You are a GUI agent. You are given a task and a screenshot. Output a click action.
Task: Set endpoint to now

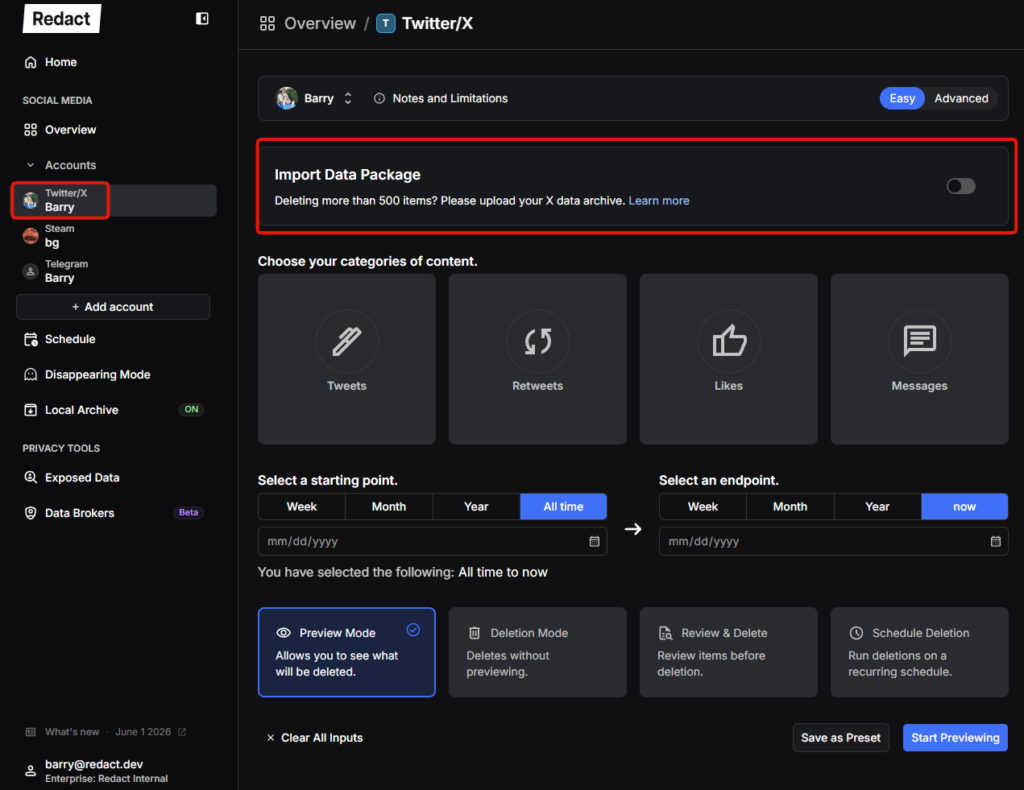[x=965, y=507]
